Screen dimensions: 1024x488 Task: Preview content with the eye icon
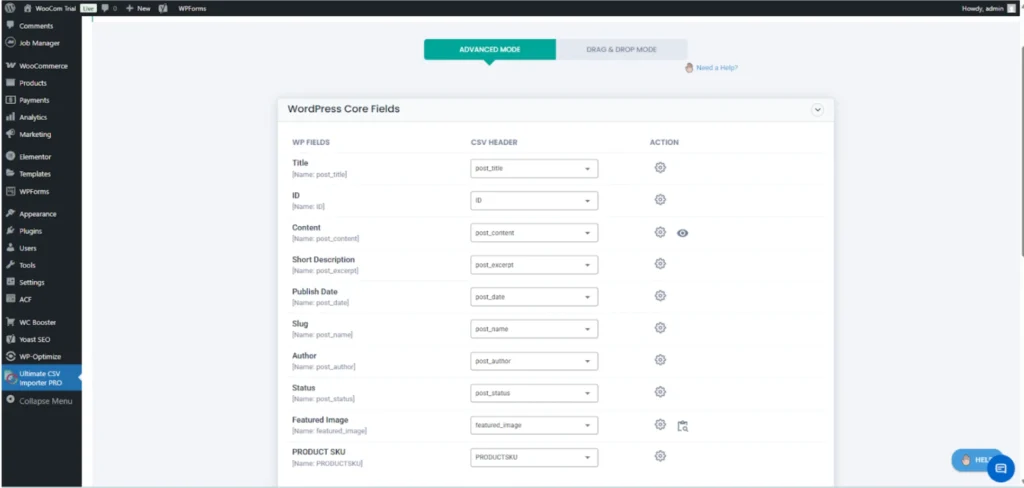pyautogui.click(x=682, y=233)
